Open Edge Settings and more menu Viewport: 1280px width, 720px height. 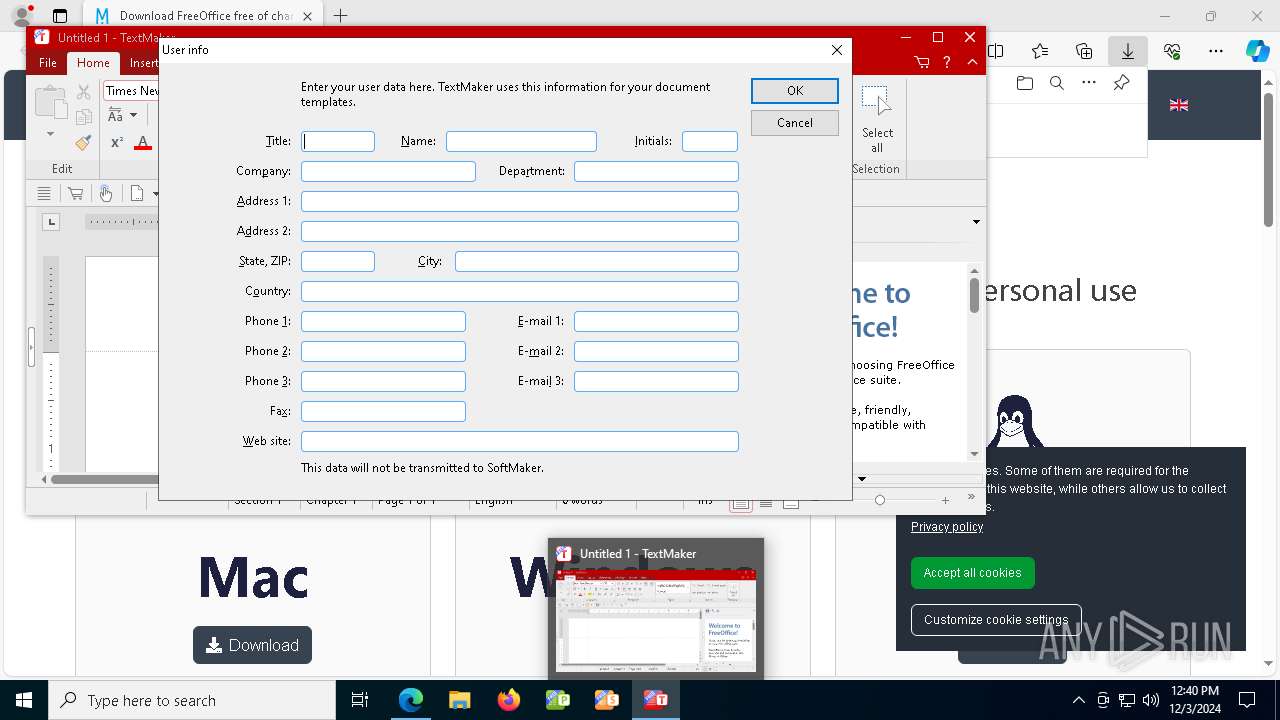pyautogui.click(x=1216, y=51)
